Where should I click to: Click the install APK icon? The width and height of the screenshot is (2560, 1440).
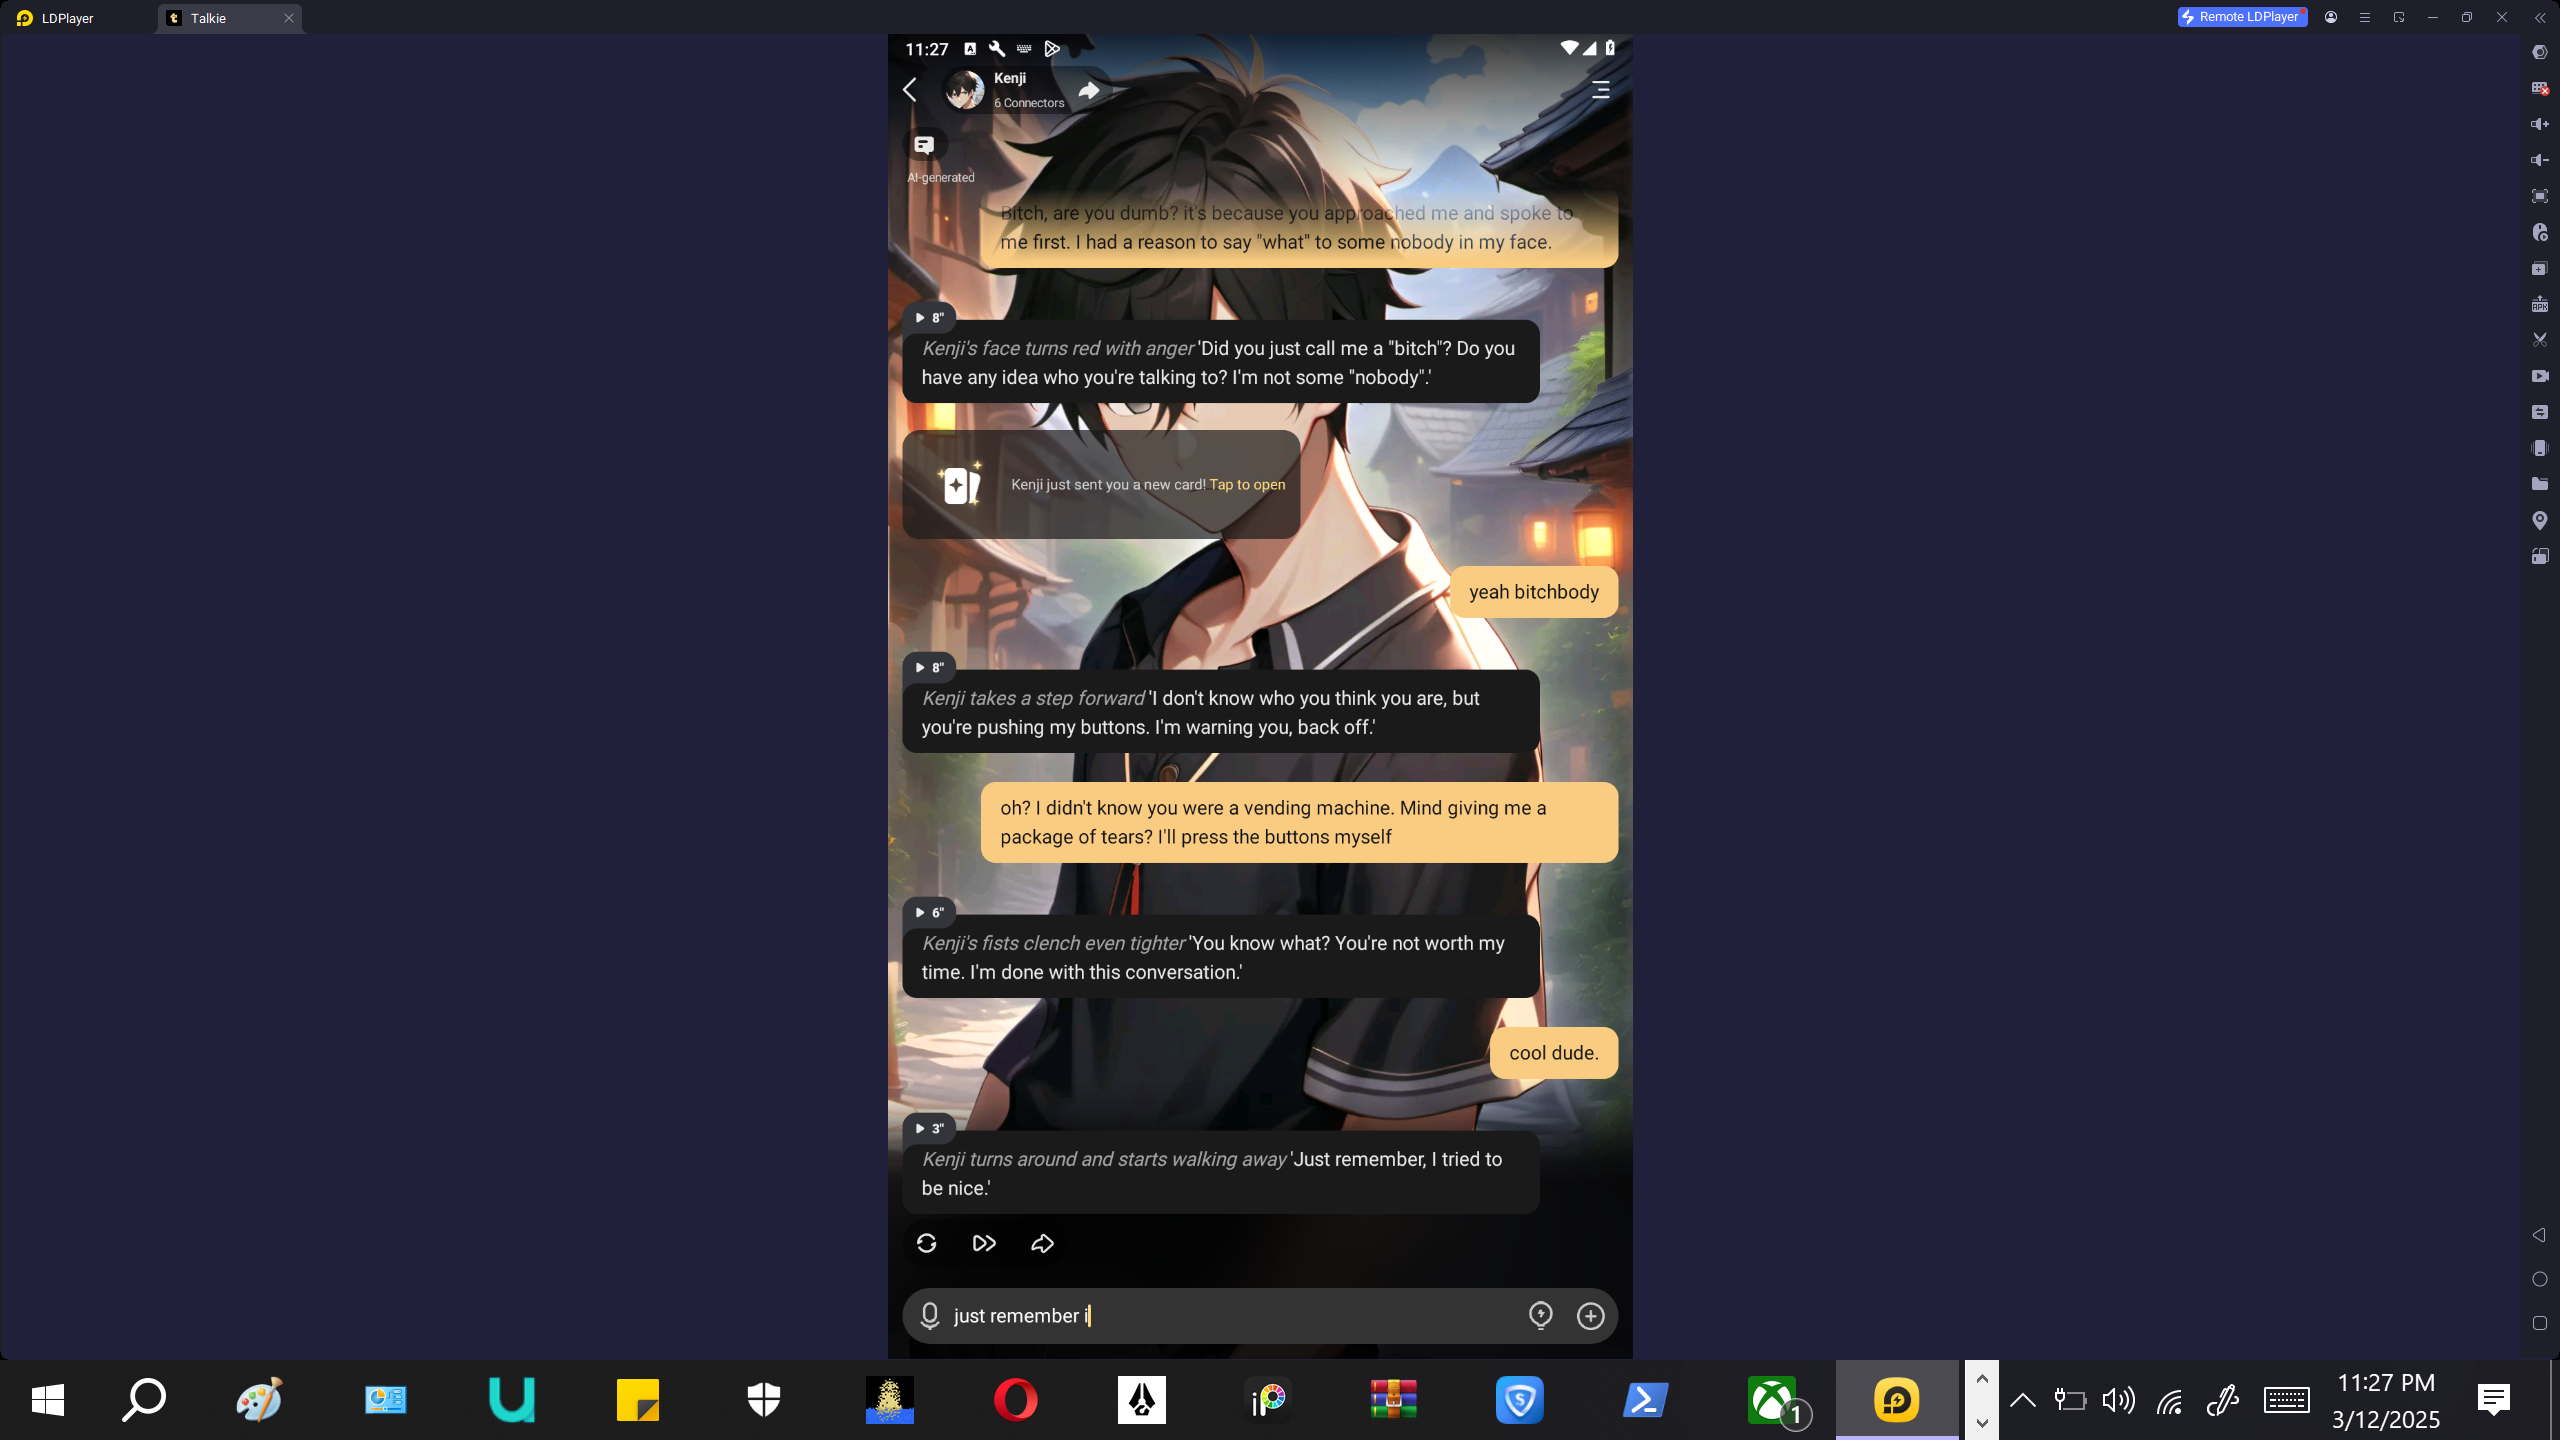2540,304
